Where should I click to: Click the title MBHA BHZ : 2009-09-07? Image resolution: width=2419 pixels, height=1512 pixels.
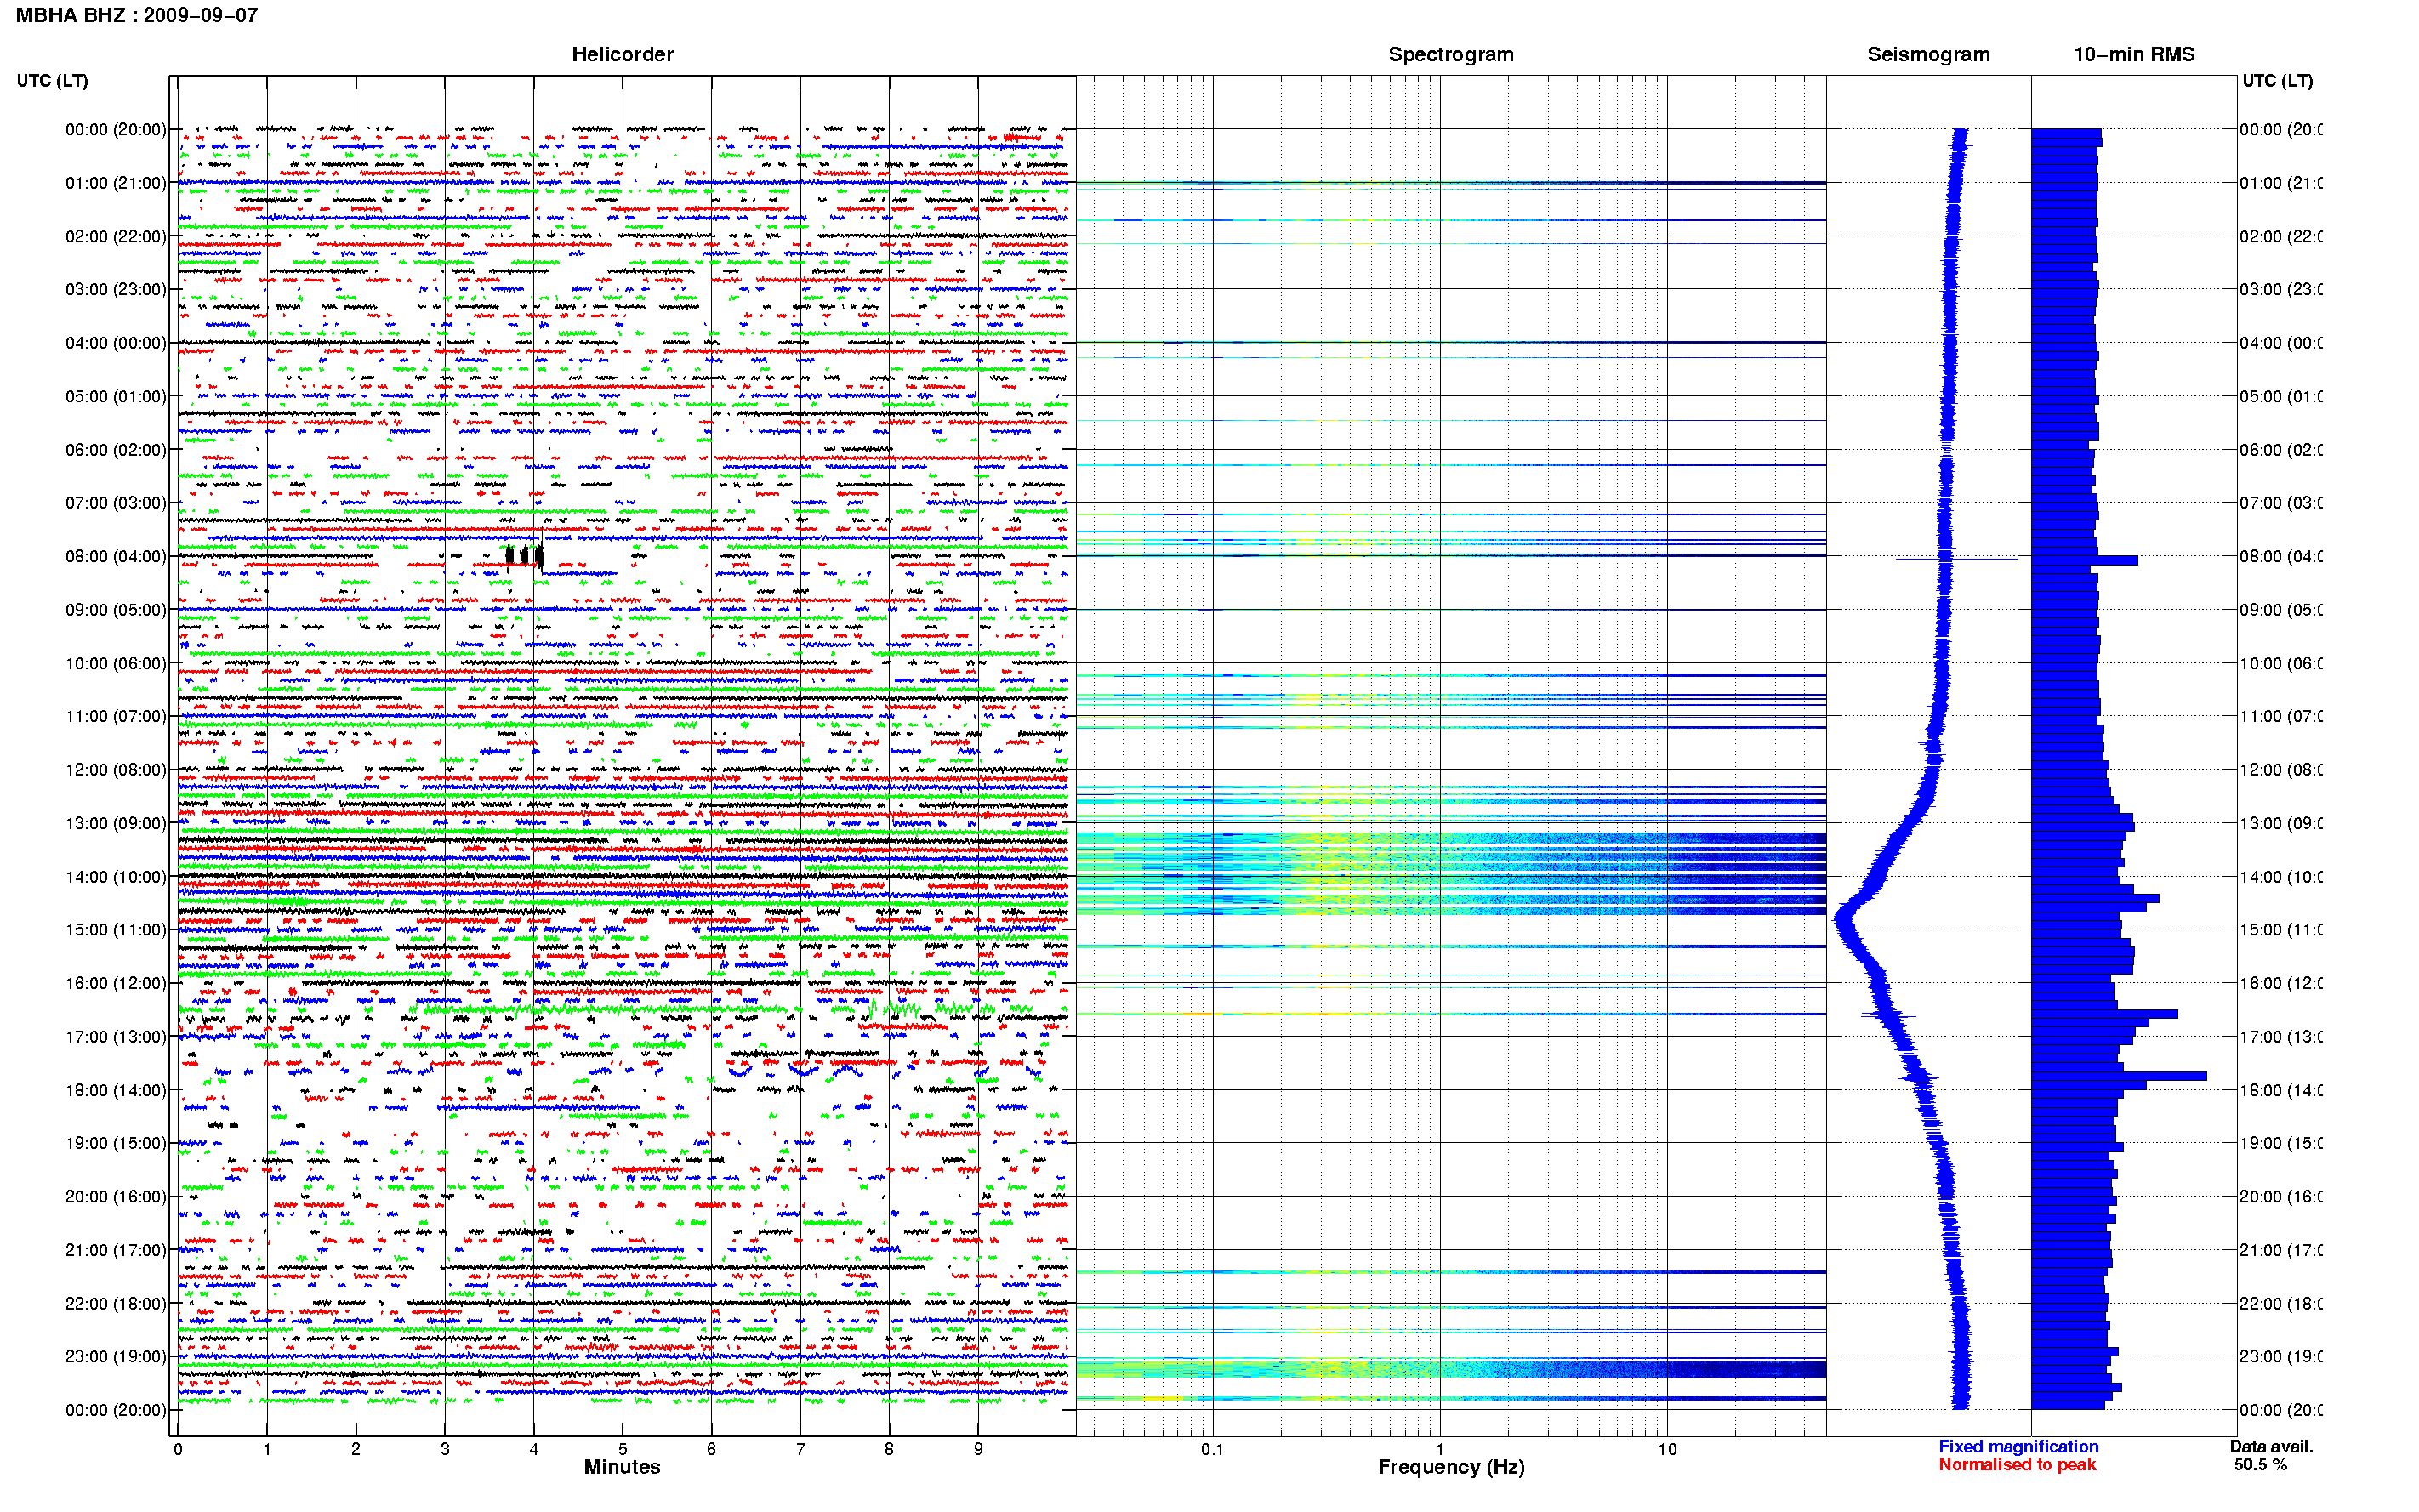[x=137, y=15]
